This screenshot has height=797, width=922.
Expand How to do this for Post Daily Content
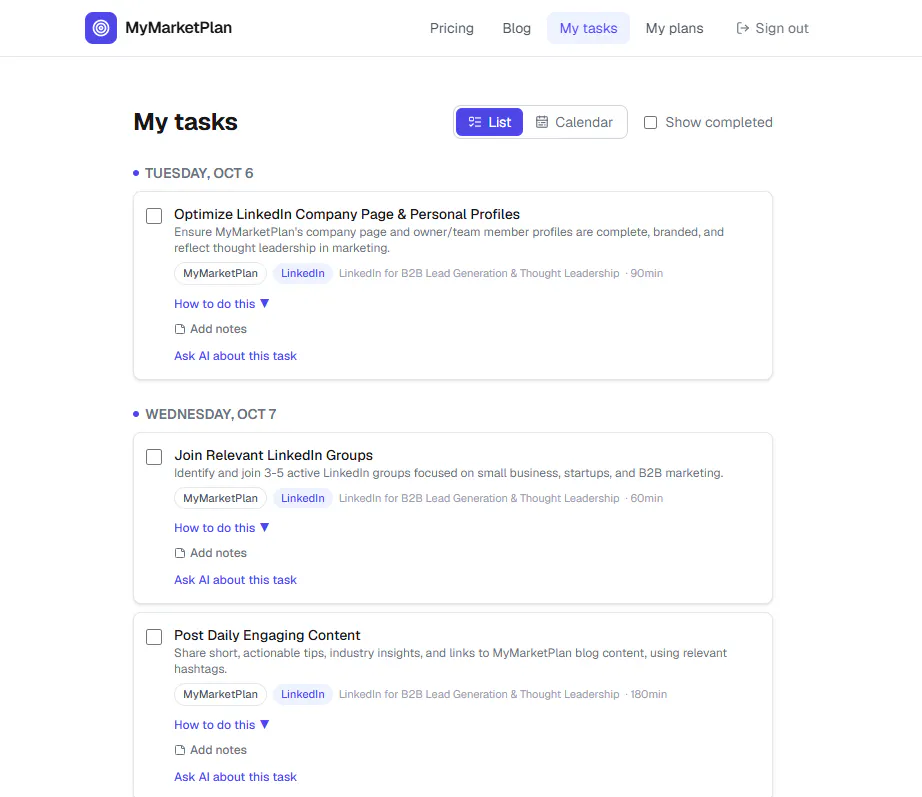(x=222, y=725)
